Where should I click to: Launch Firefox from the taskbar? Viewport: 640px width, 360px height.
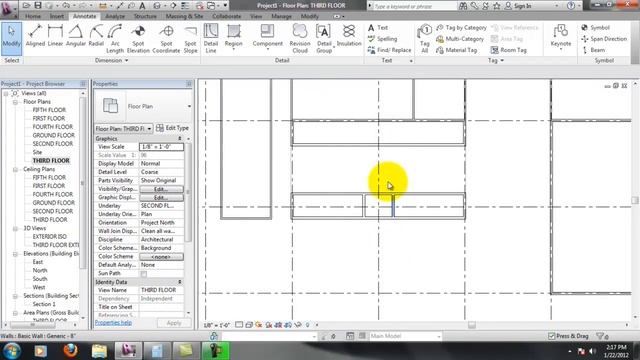(70, 351)
